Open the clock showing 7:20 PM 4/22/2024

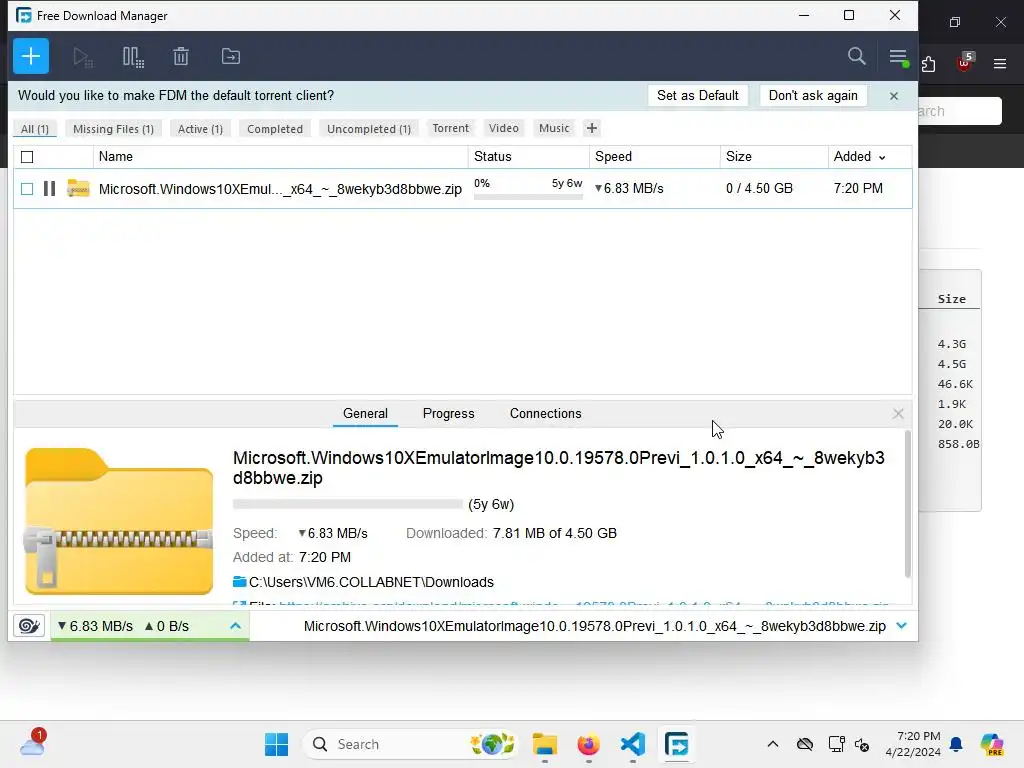913,744
